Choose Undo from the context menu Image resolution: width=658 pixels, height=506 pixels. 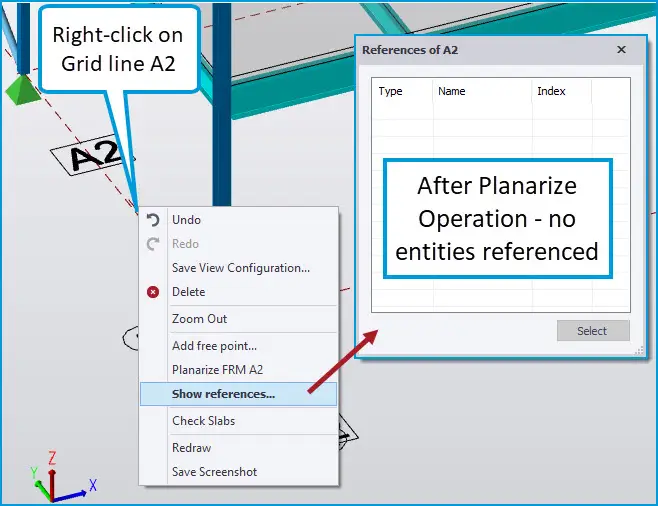tap(238, 220)
